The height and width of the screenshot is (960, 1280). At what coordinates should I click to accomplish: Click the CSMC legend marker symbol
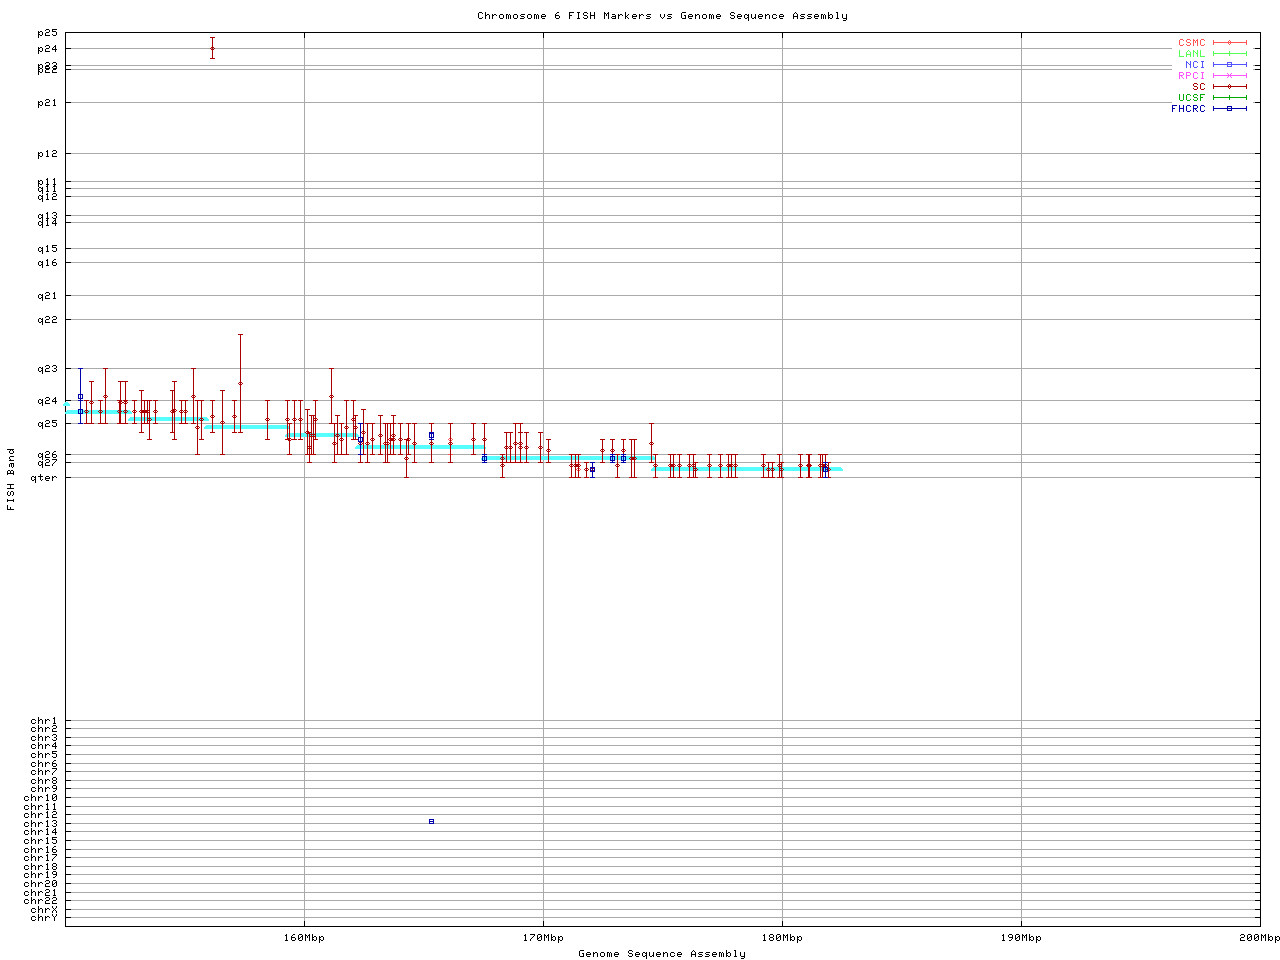[1229, 43]
